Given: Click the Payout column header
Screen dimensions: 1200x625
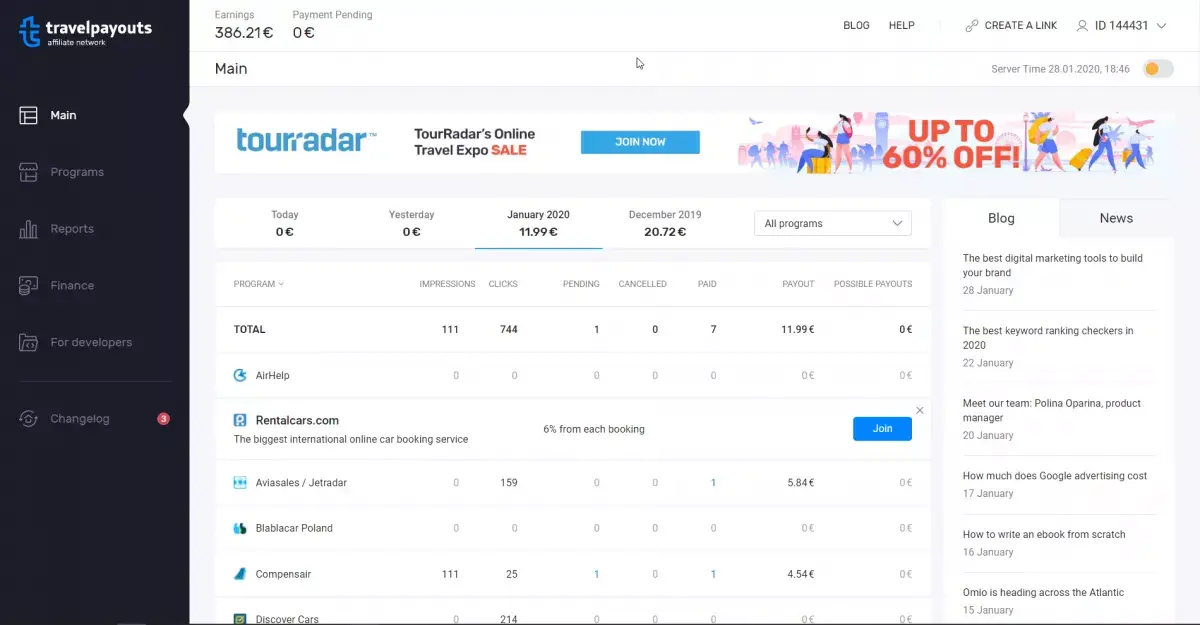Looking at the screenshot, I should (x=798, y=284).
